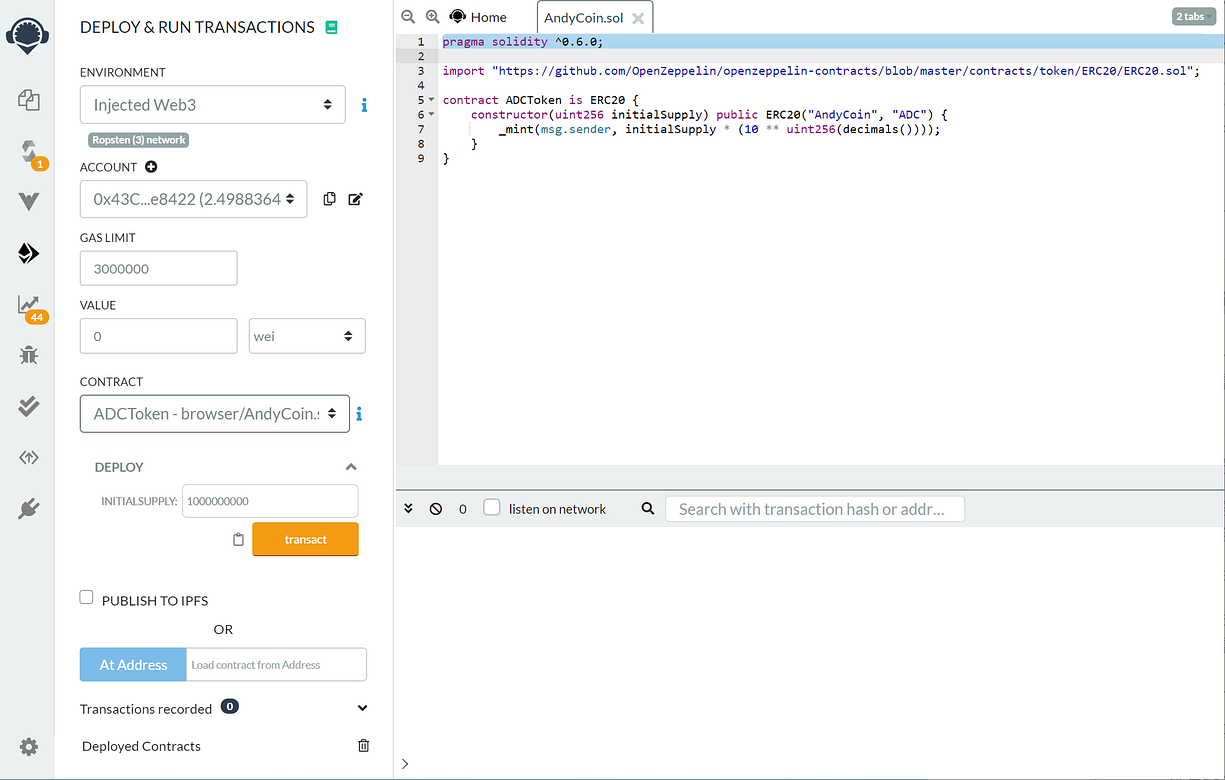Zoom out the editor font

tap(407, 17)
